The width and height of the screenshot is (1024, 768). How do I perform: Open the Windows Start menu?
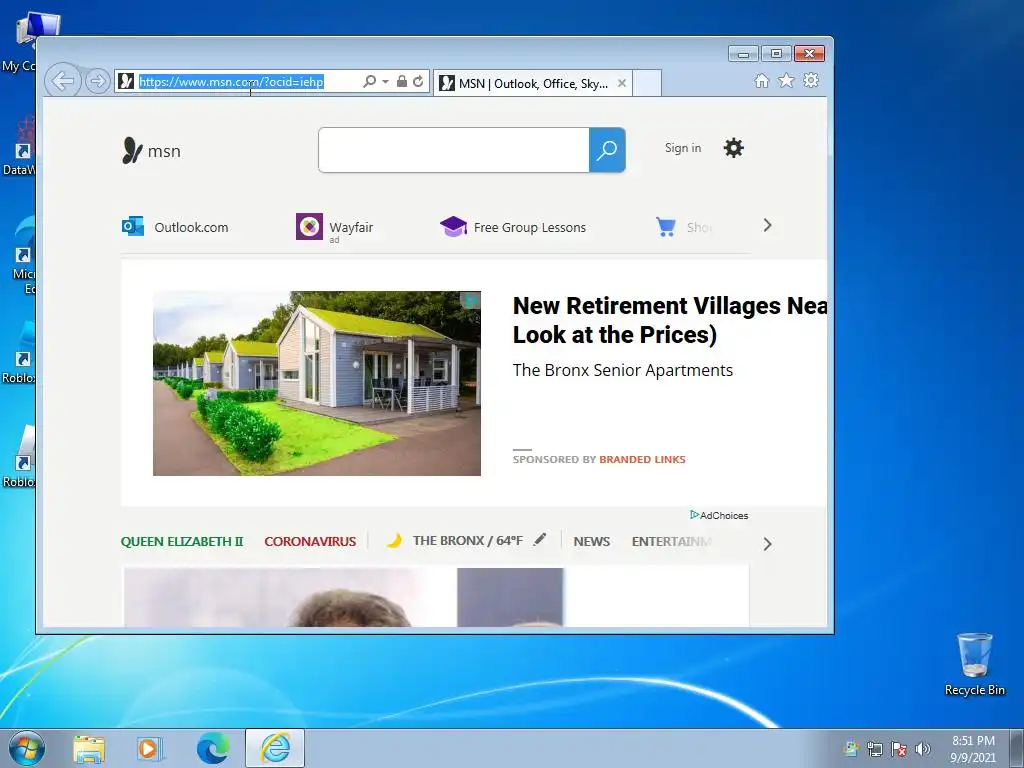point(27,748)
